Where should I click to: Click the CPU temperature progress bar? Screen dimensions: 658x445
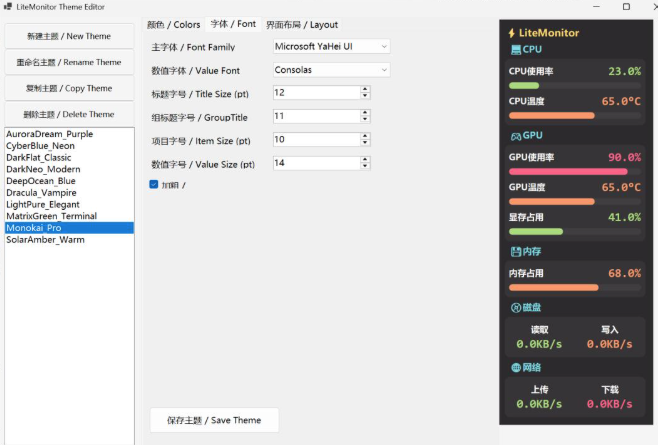point(575,115)
